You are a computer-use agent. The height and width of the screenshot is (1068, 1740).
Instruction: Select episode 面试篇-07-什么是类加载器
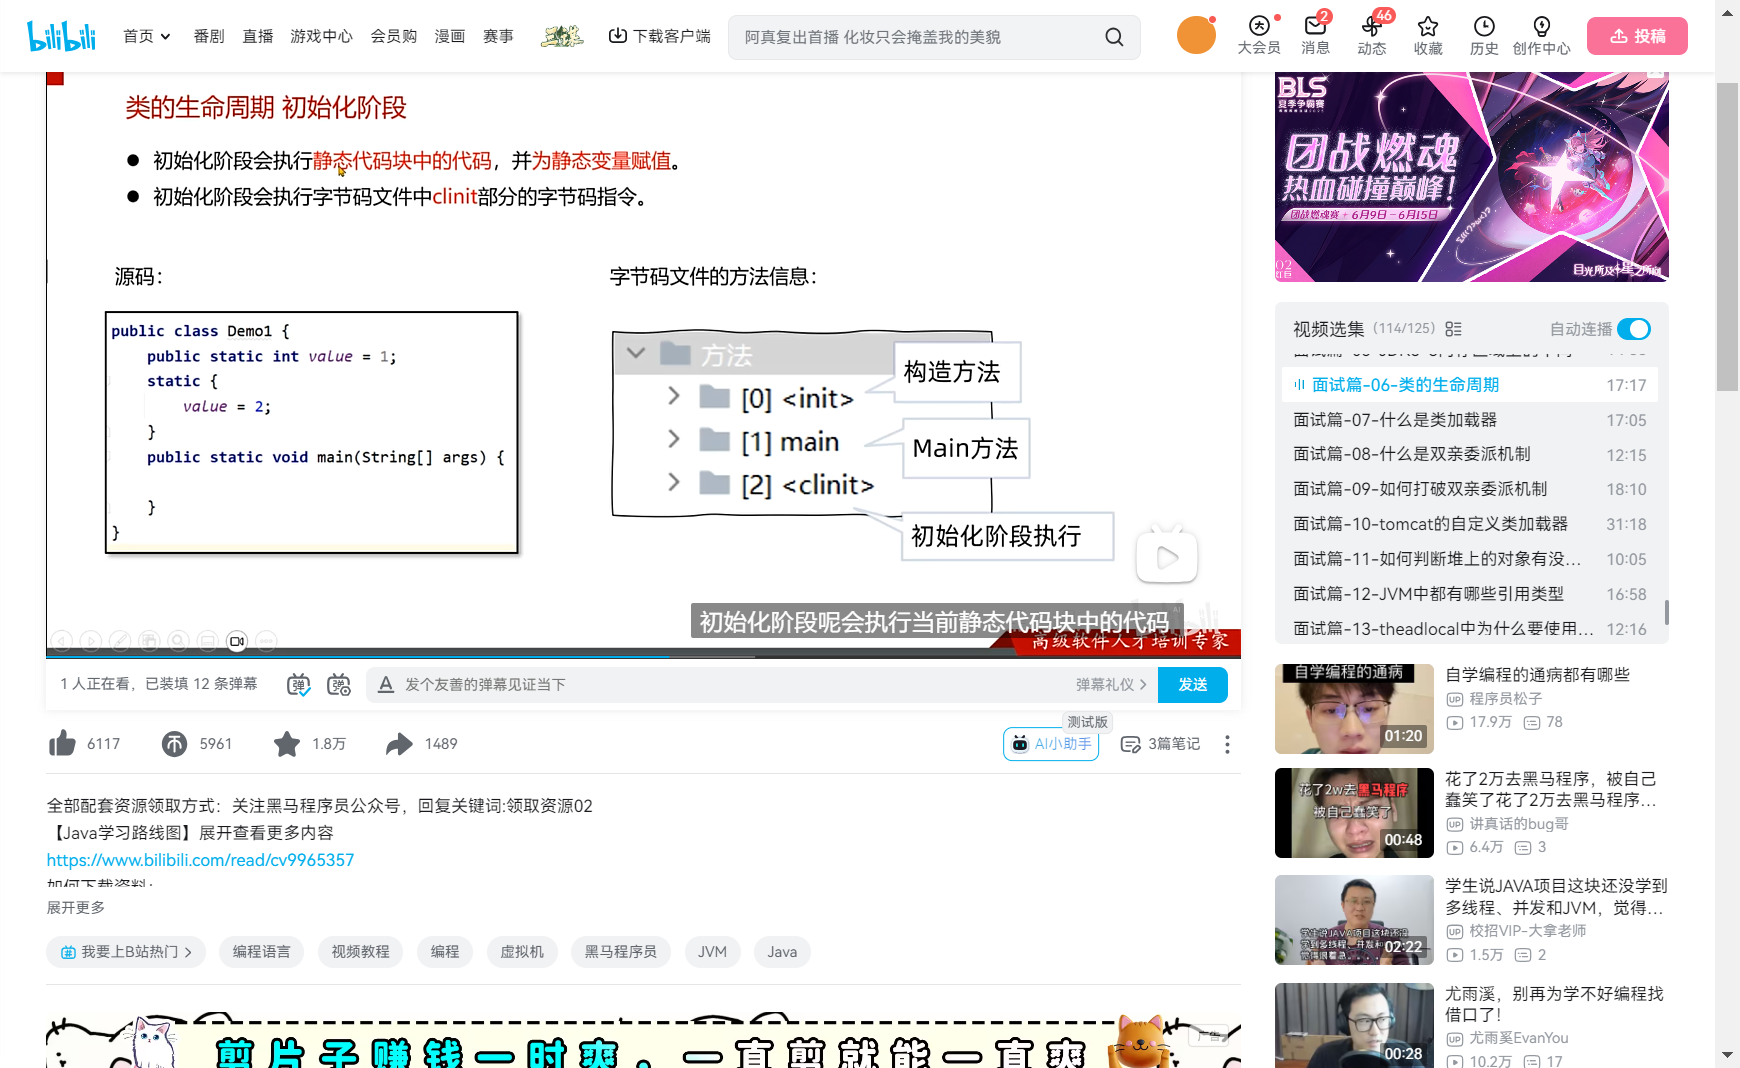tap(1470, 420)
